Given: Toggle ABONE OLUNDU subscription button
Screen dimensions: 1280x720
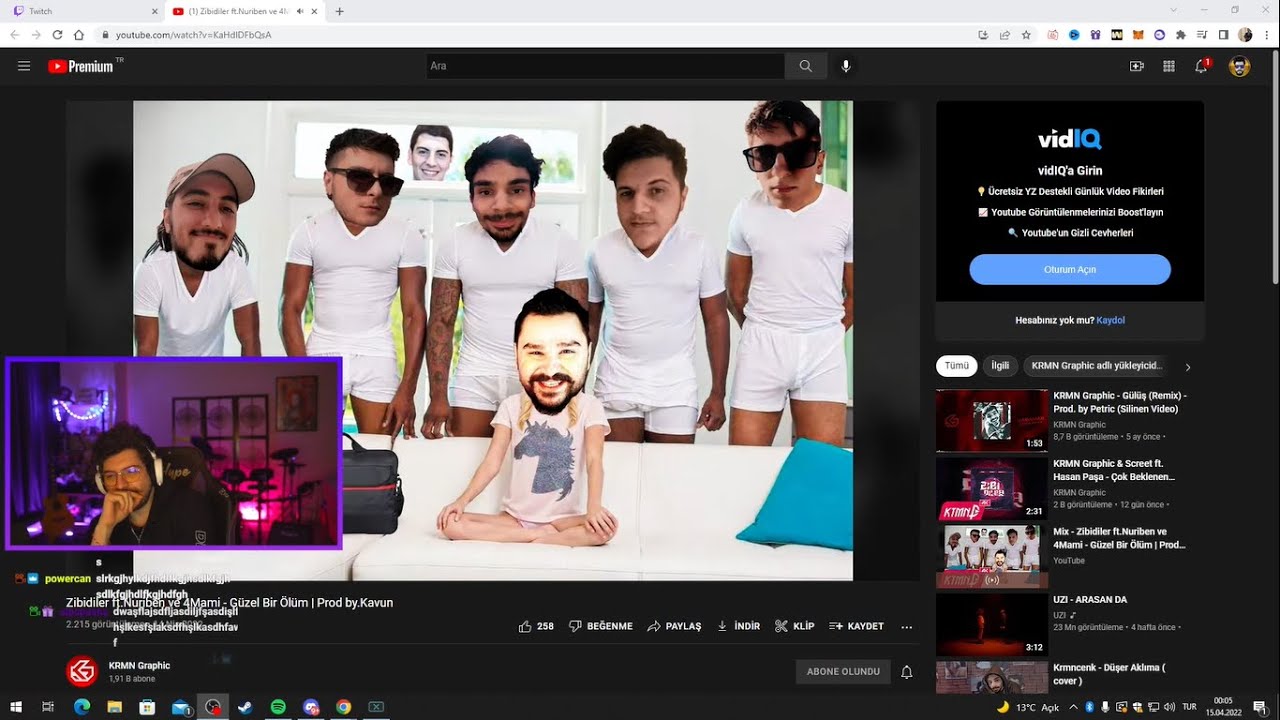Looking at the screenshot, I should (843, 672).
